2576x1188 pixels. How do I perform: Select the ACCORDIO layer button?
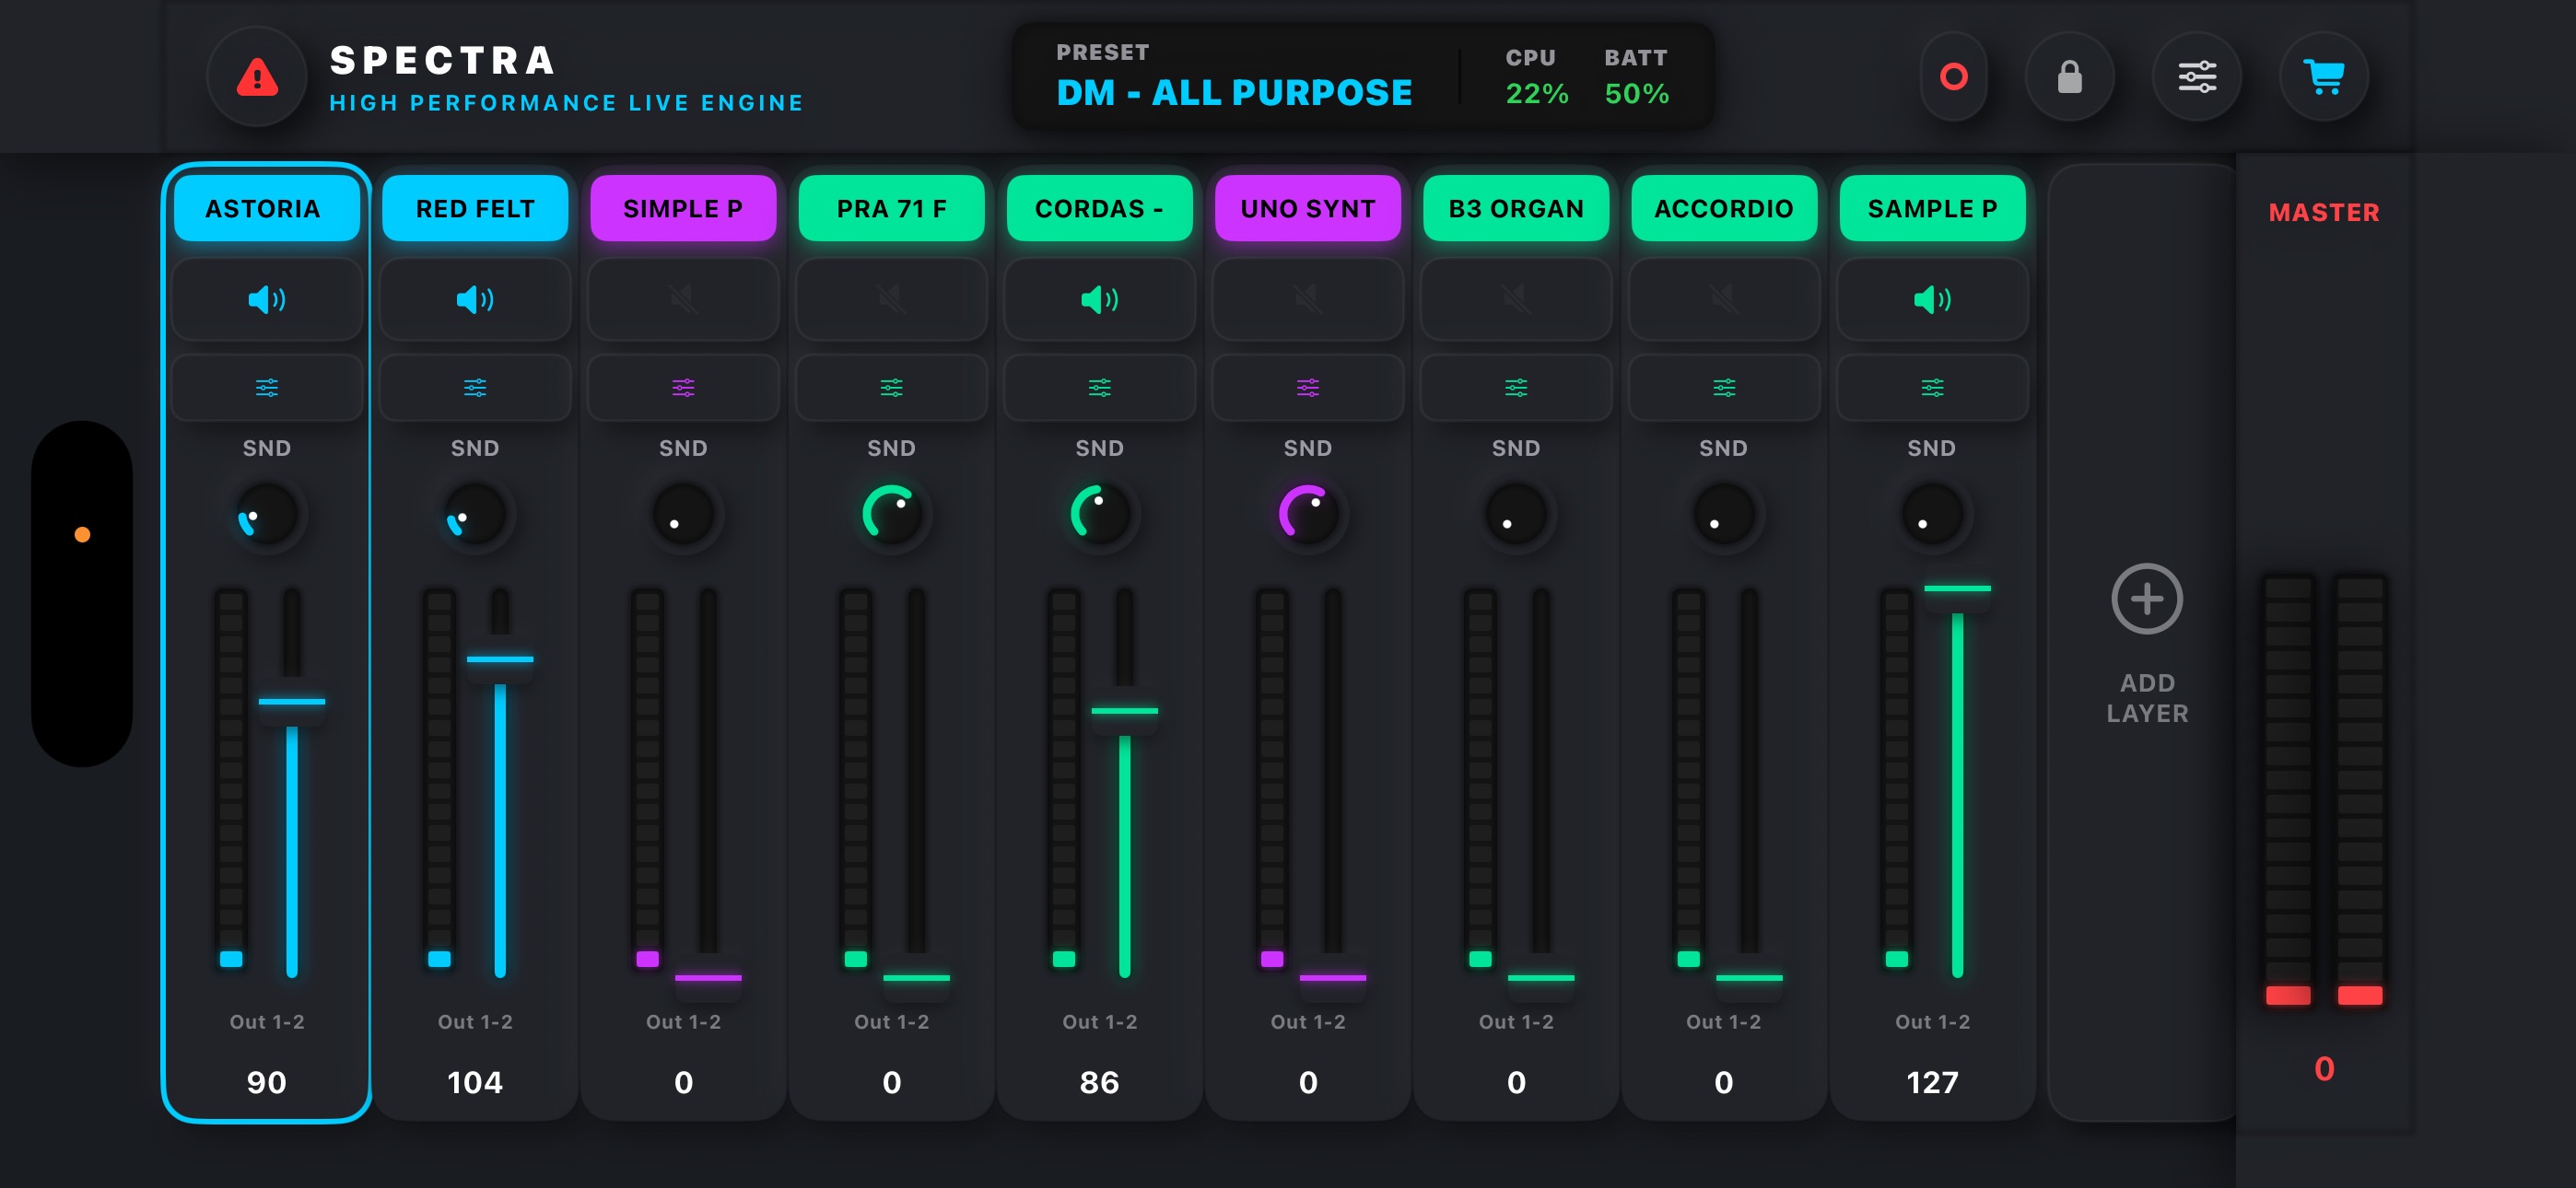click(x=1724, y=208)
